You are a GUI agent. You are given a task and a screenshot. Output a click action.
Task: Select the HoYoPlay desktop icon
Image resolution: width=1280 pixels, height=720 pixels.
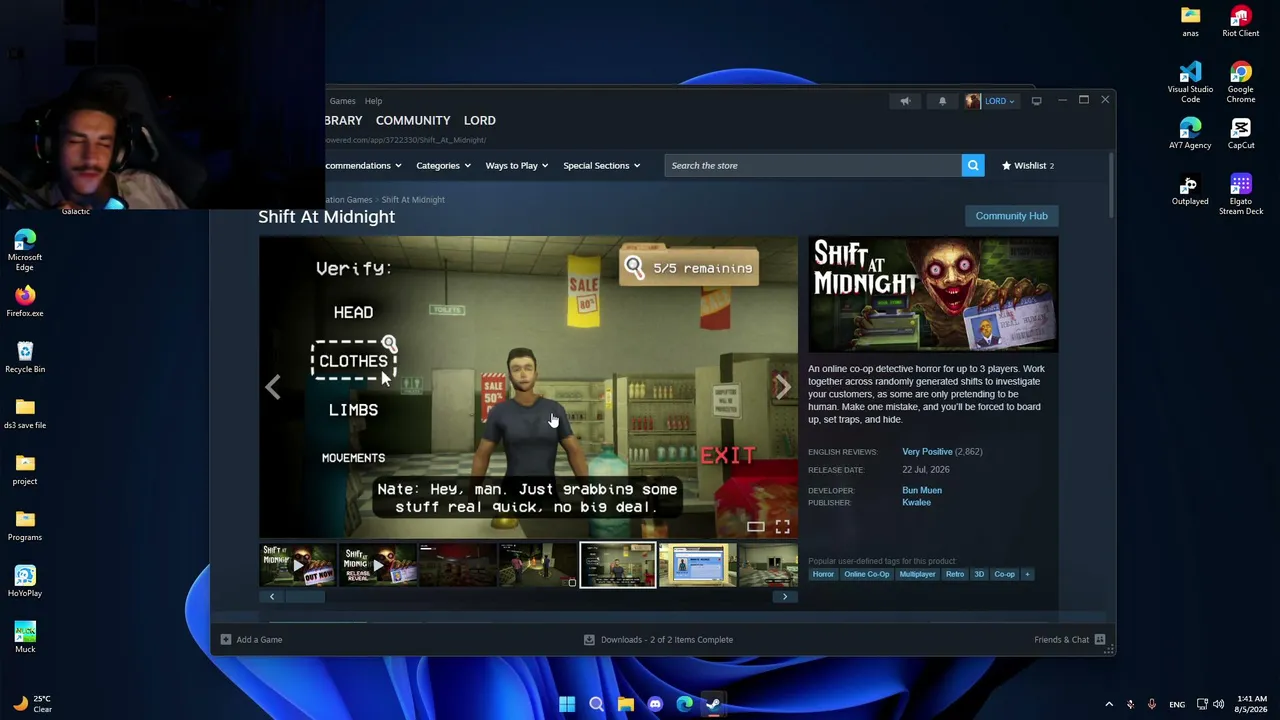[x=25, y=581]
